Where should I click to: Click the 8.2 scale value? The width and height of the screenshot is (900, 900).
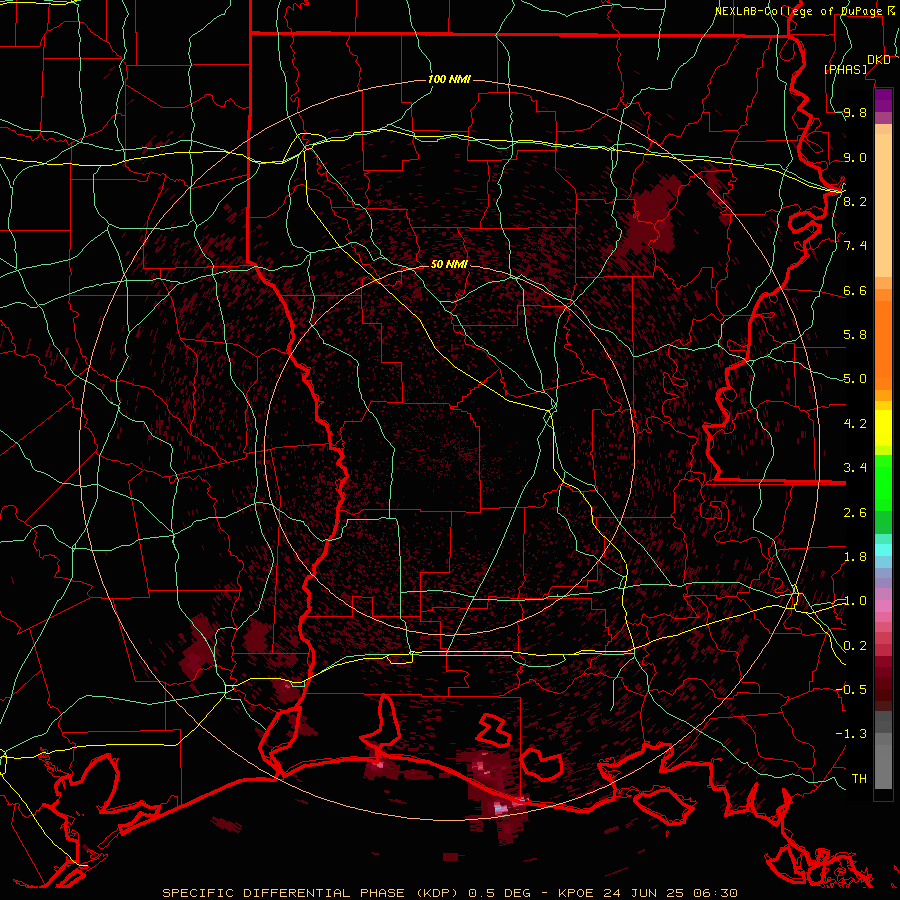coord(855,201)
